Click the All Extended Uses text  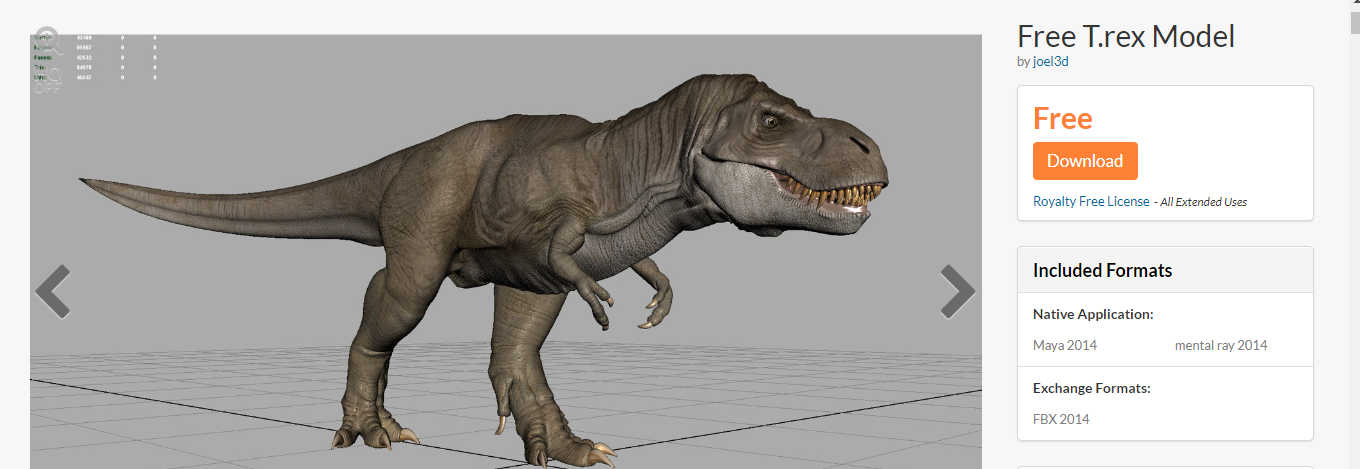(1203, 202)
